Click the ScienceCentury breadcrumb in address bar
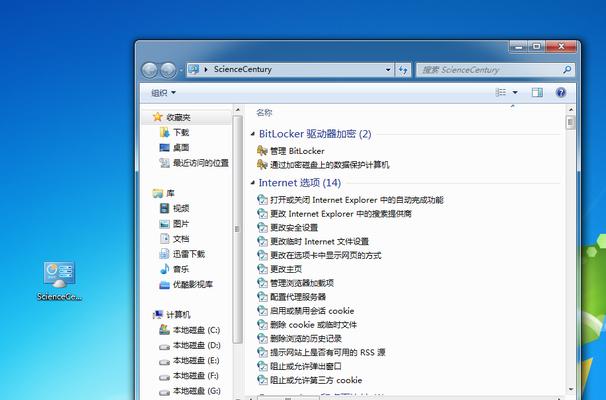The width and height of the screenshot is (606, 400). pos(243,70)
